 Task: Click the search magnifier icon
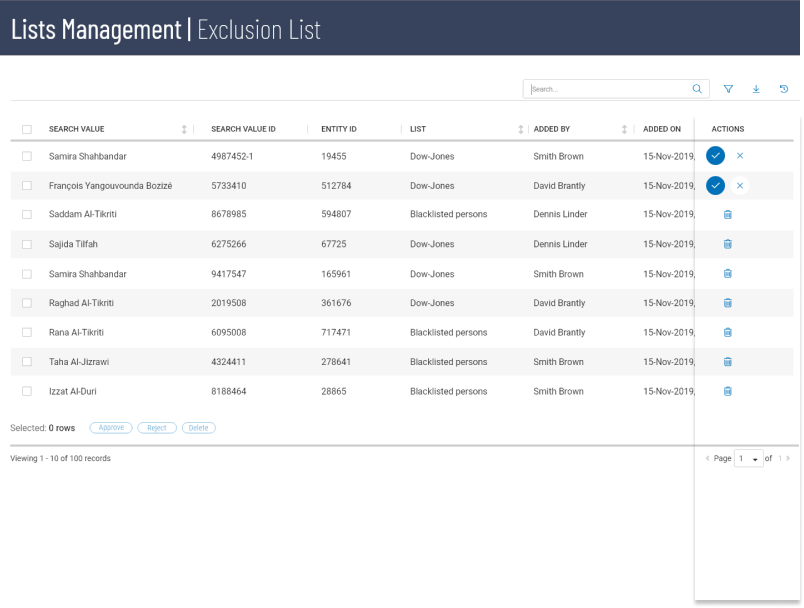[x=696, y=88]
